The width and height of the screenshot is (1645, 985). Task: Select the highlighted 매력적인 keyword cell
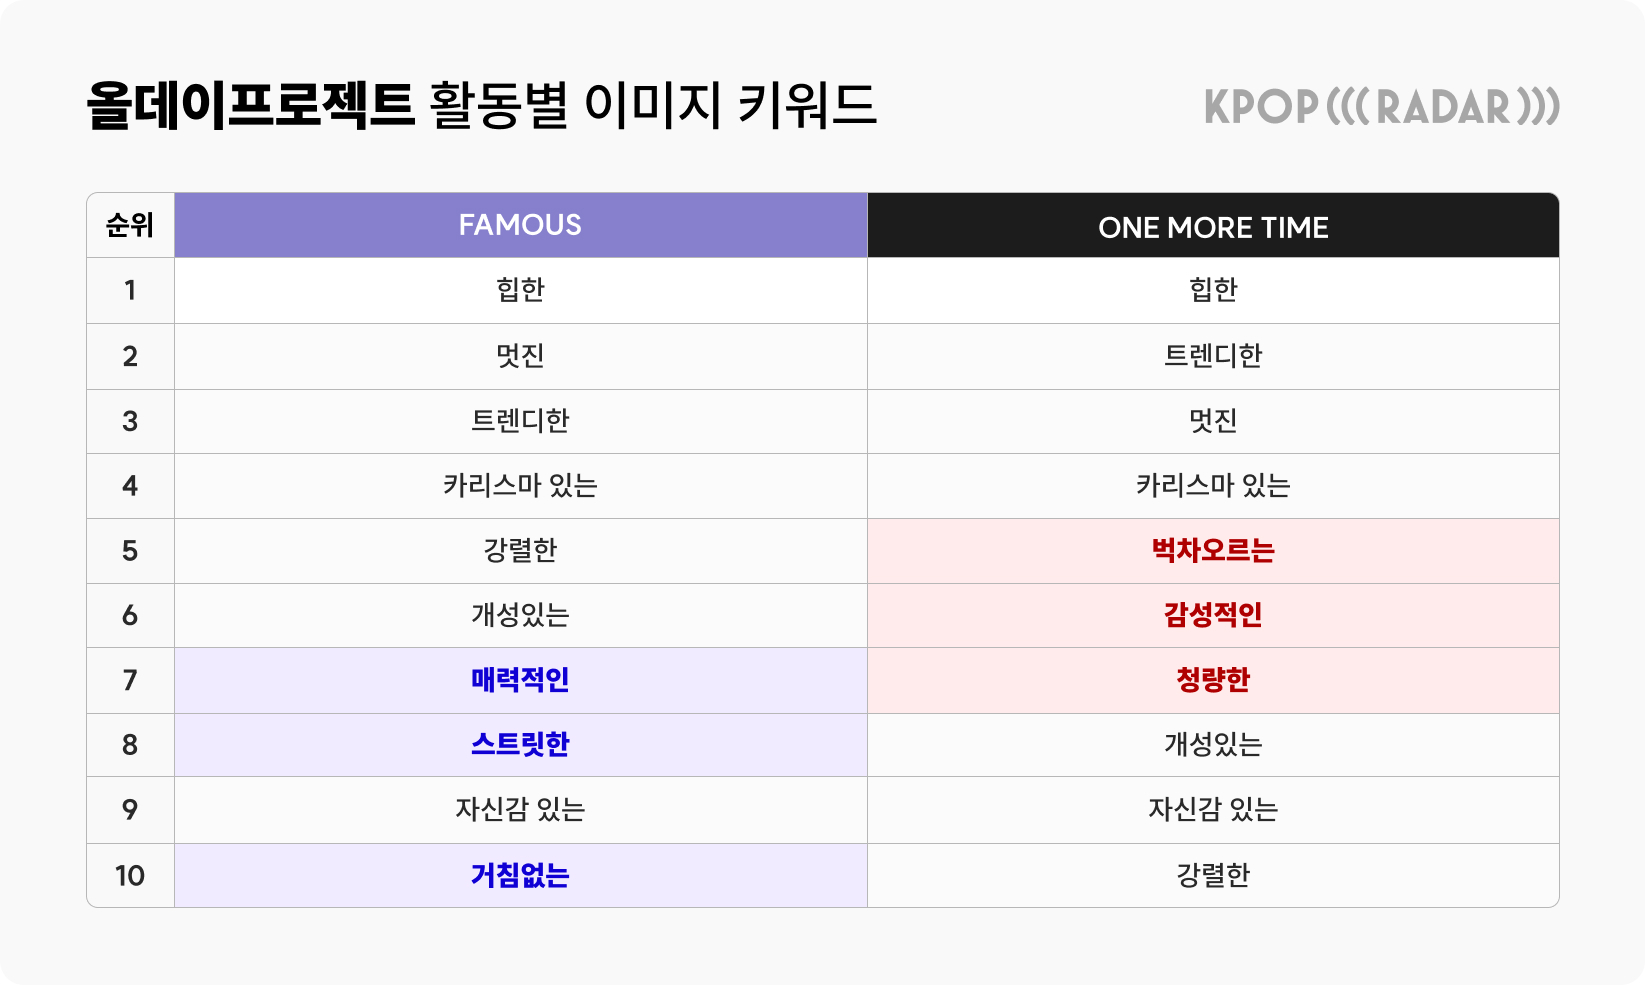tap(520, 680)
